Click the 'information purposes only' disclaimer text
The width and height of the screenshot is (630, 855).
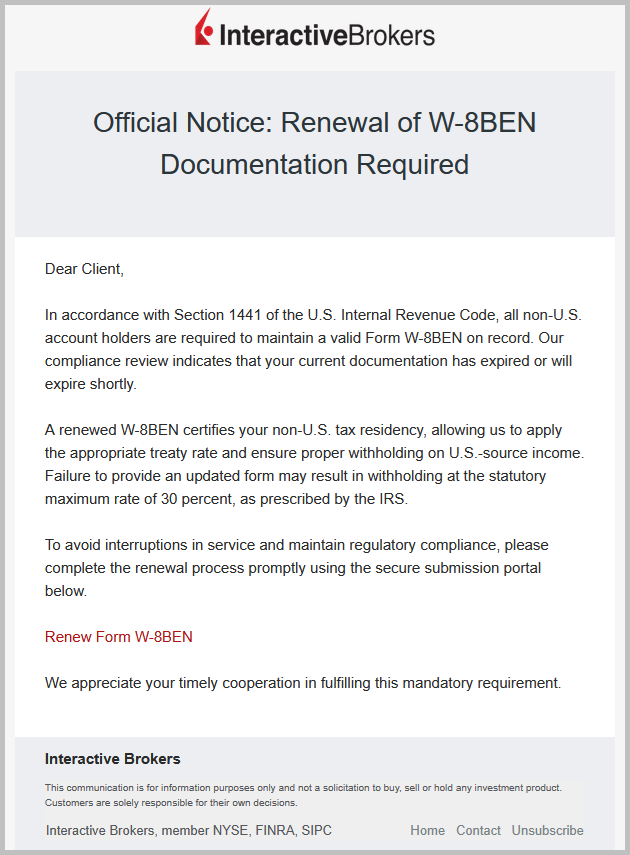click(303, 788)
